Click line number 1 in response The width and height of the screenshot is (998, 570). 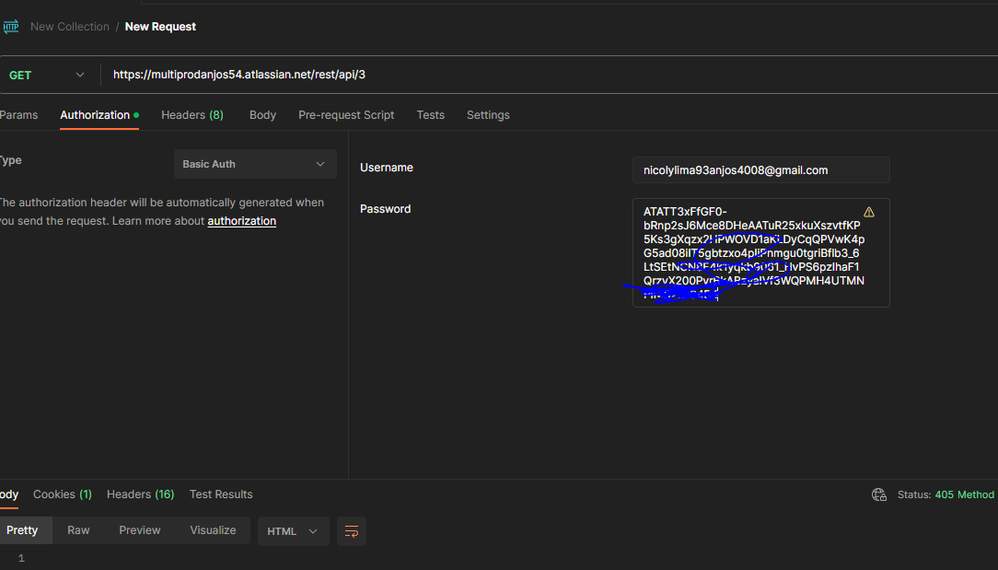(21, 559)
